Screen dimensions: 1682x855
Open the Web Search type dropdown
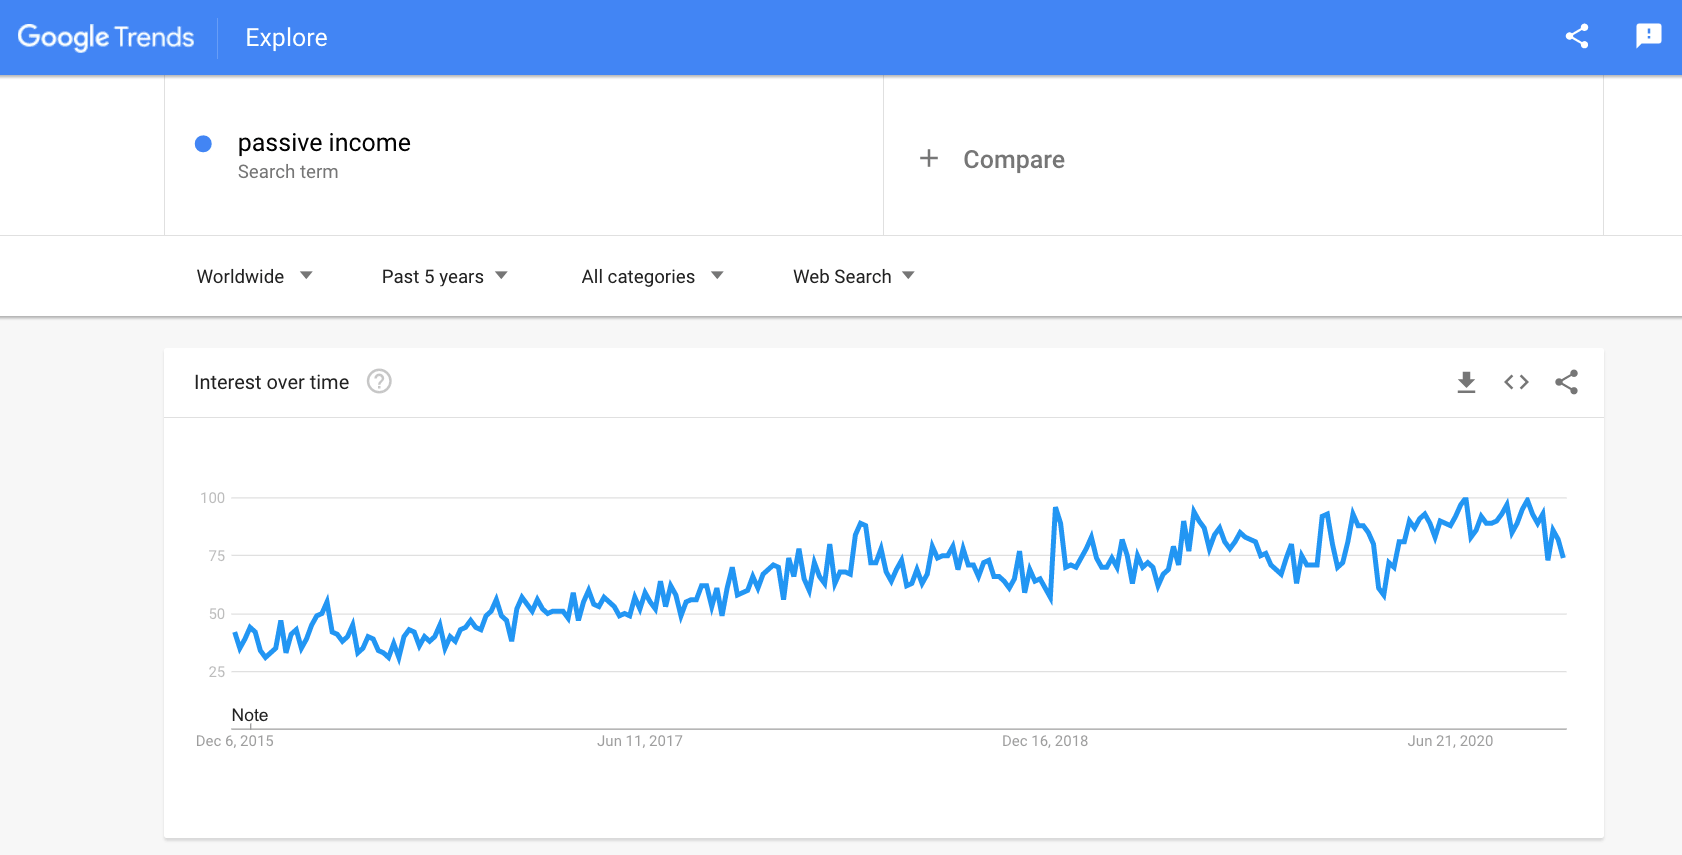[853, 277]
